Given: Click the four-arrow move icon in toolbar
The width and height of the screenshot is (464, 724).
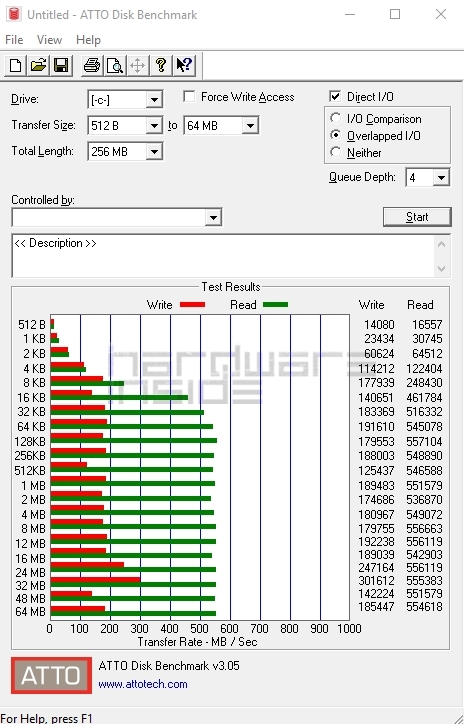Looking at the screenshot, I should pyautogui.click(x=138, y=65).
